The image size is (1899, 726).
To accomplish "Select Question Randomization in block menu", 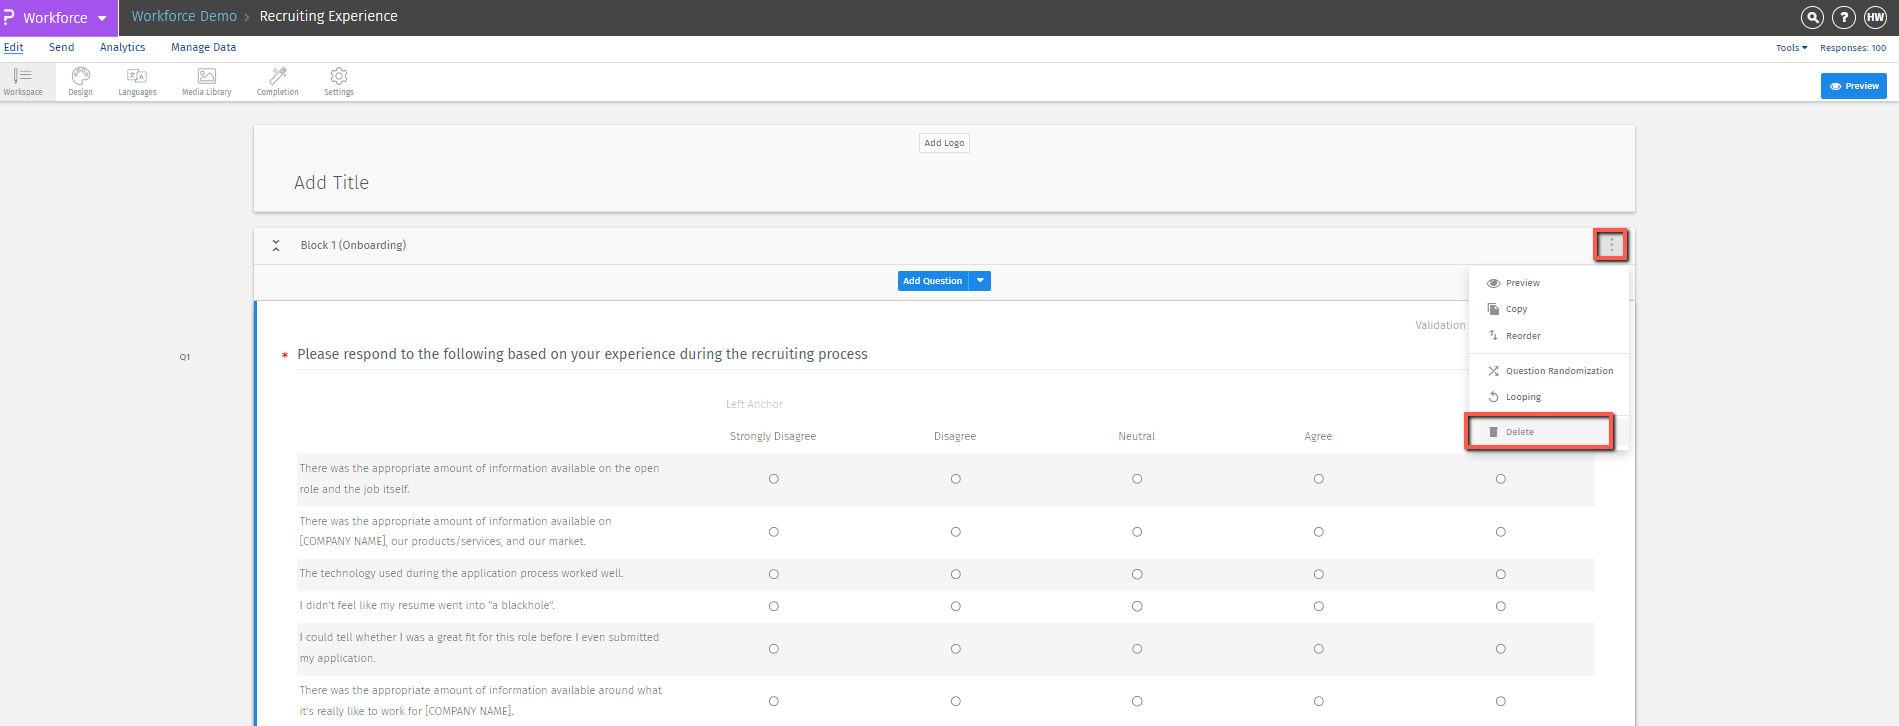I will (1558, 371).
